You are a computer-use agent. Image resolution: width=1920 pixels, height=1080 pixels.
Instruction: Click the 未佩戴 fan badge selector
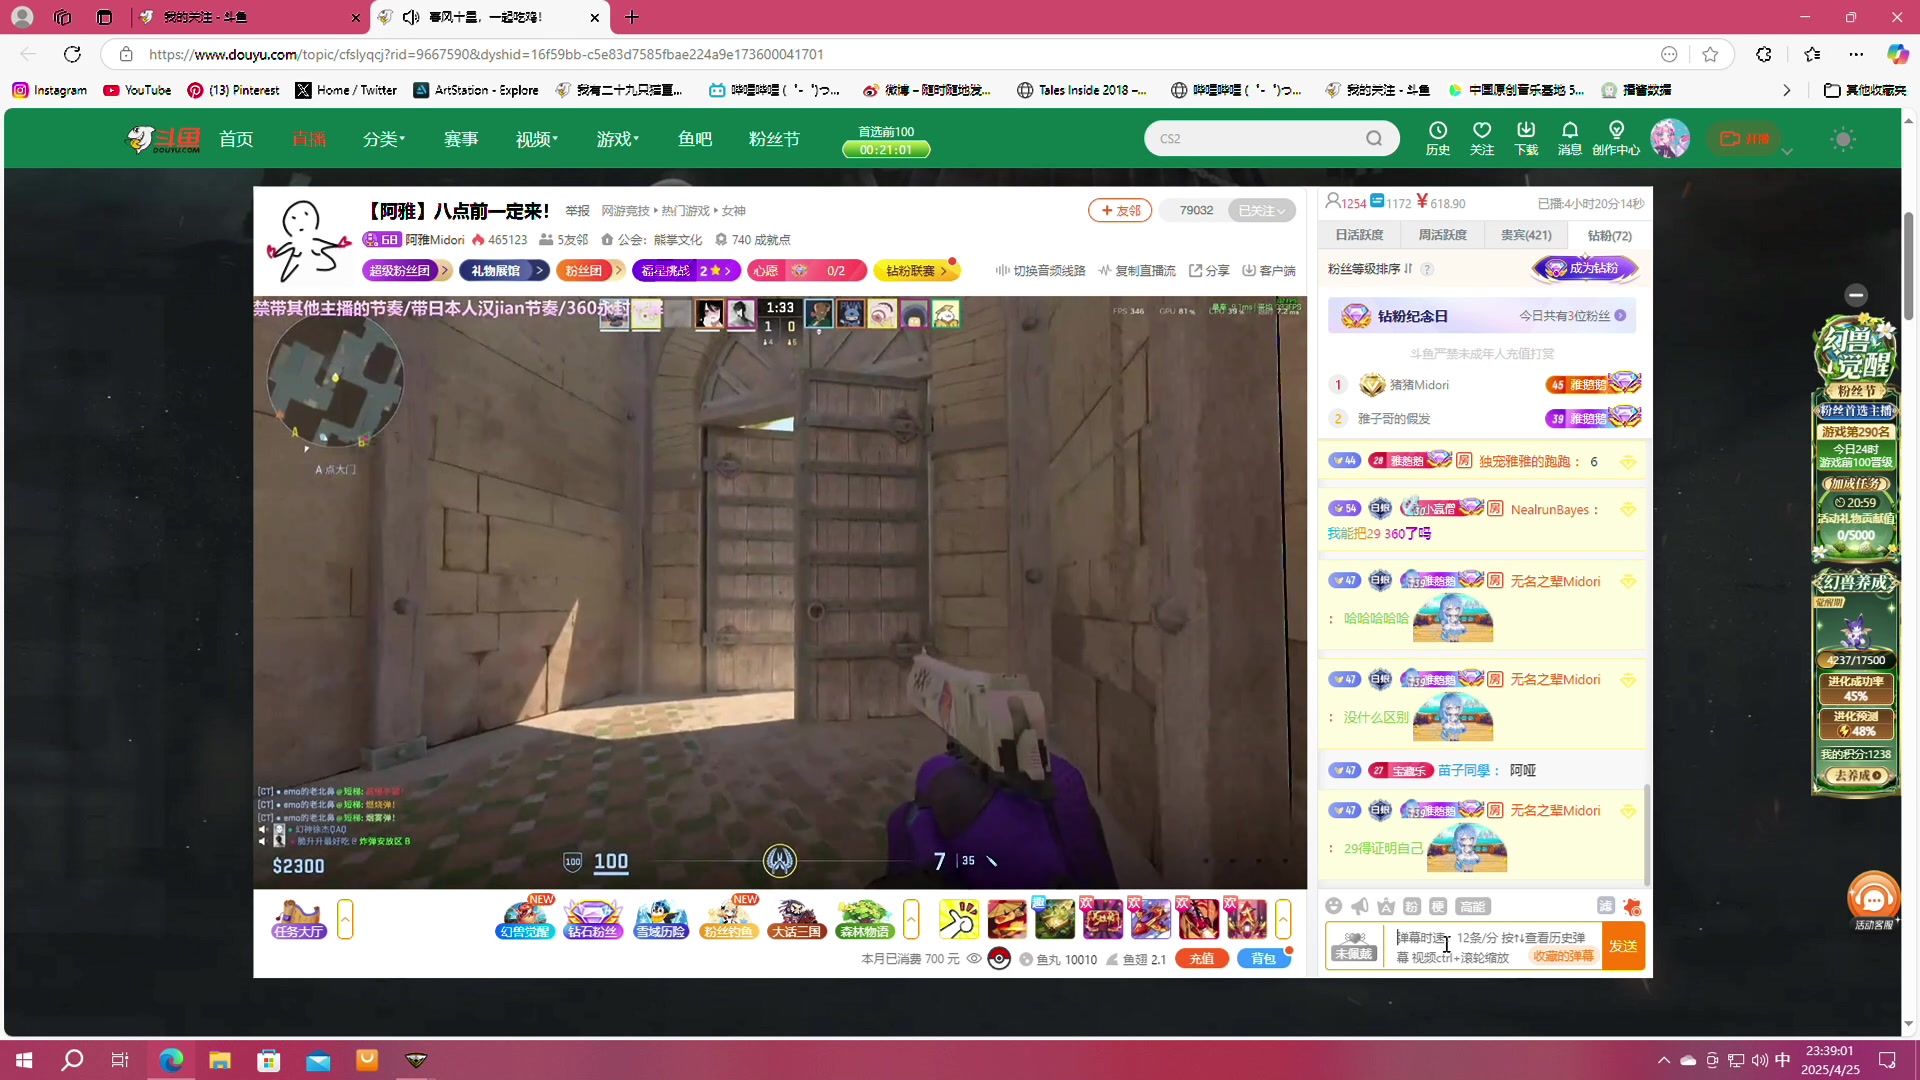click(1354, 946)
